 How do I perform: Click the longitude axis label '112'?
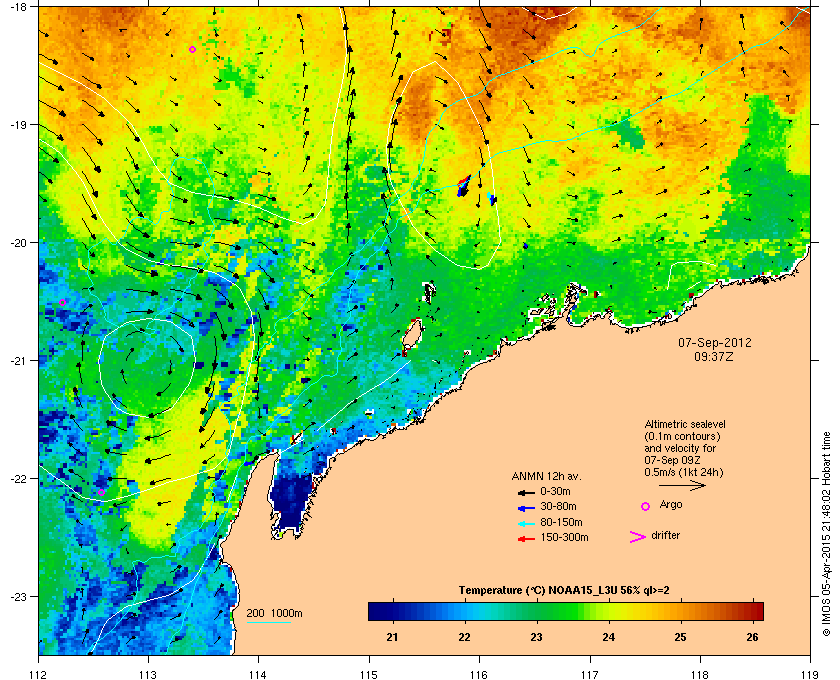[39, 674]
